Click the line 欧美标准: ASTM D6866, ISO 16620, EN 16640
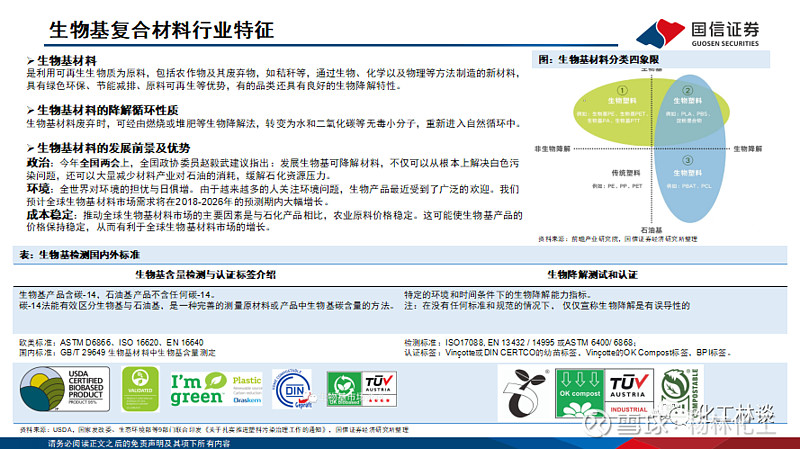 coord(111,342)
